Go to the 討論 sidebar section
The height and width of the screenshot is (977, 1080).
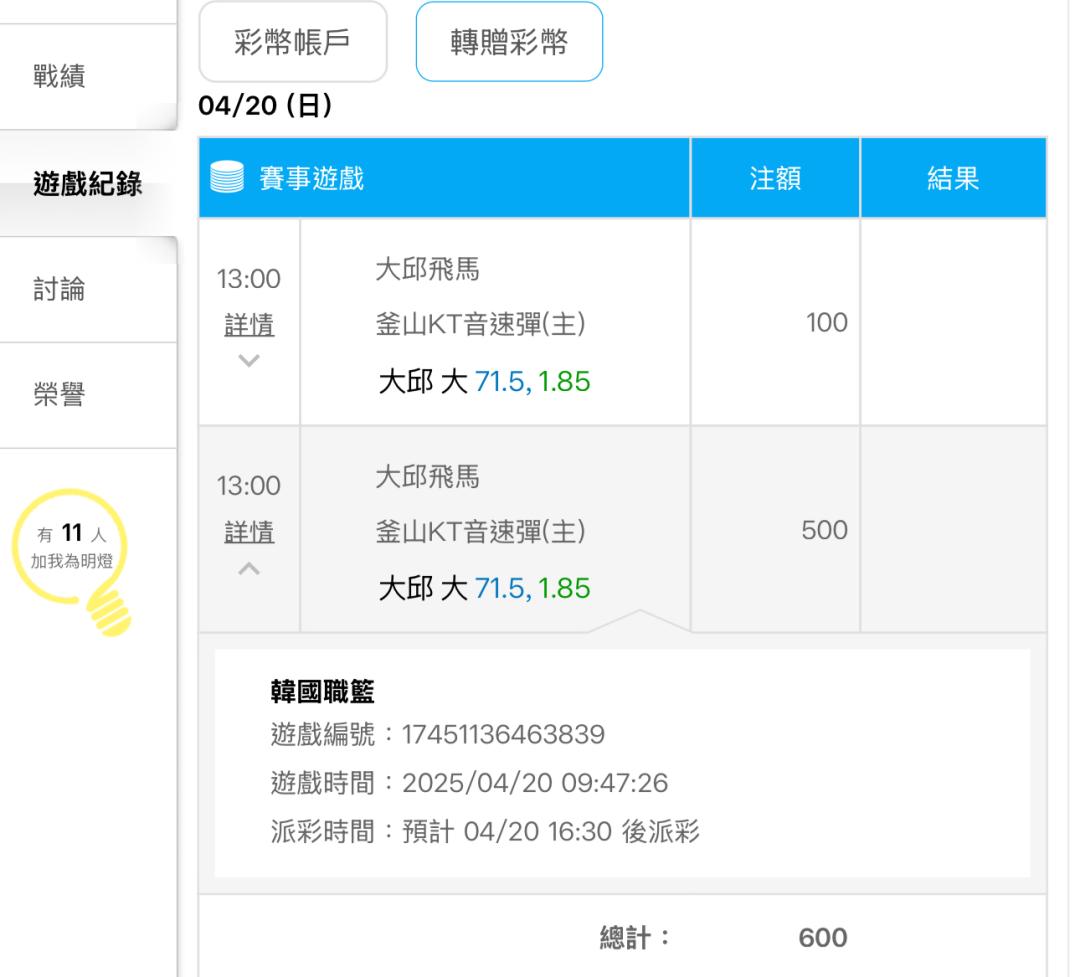click(59, 289)
